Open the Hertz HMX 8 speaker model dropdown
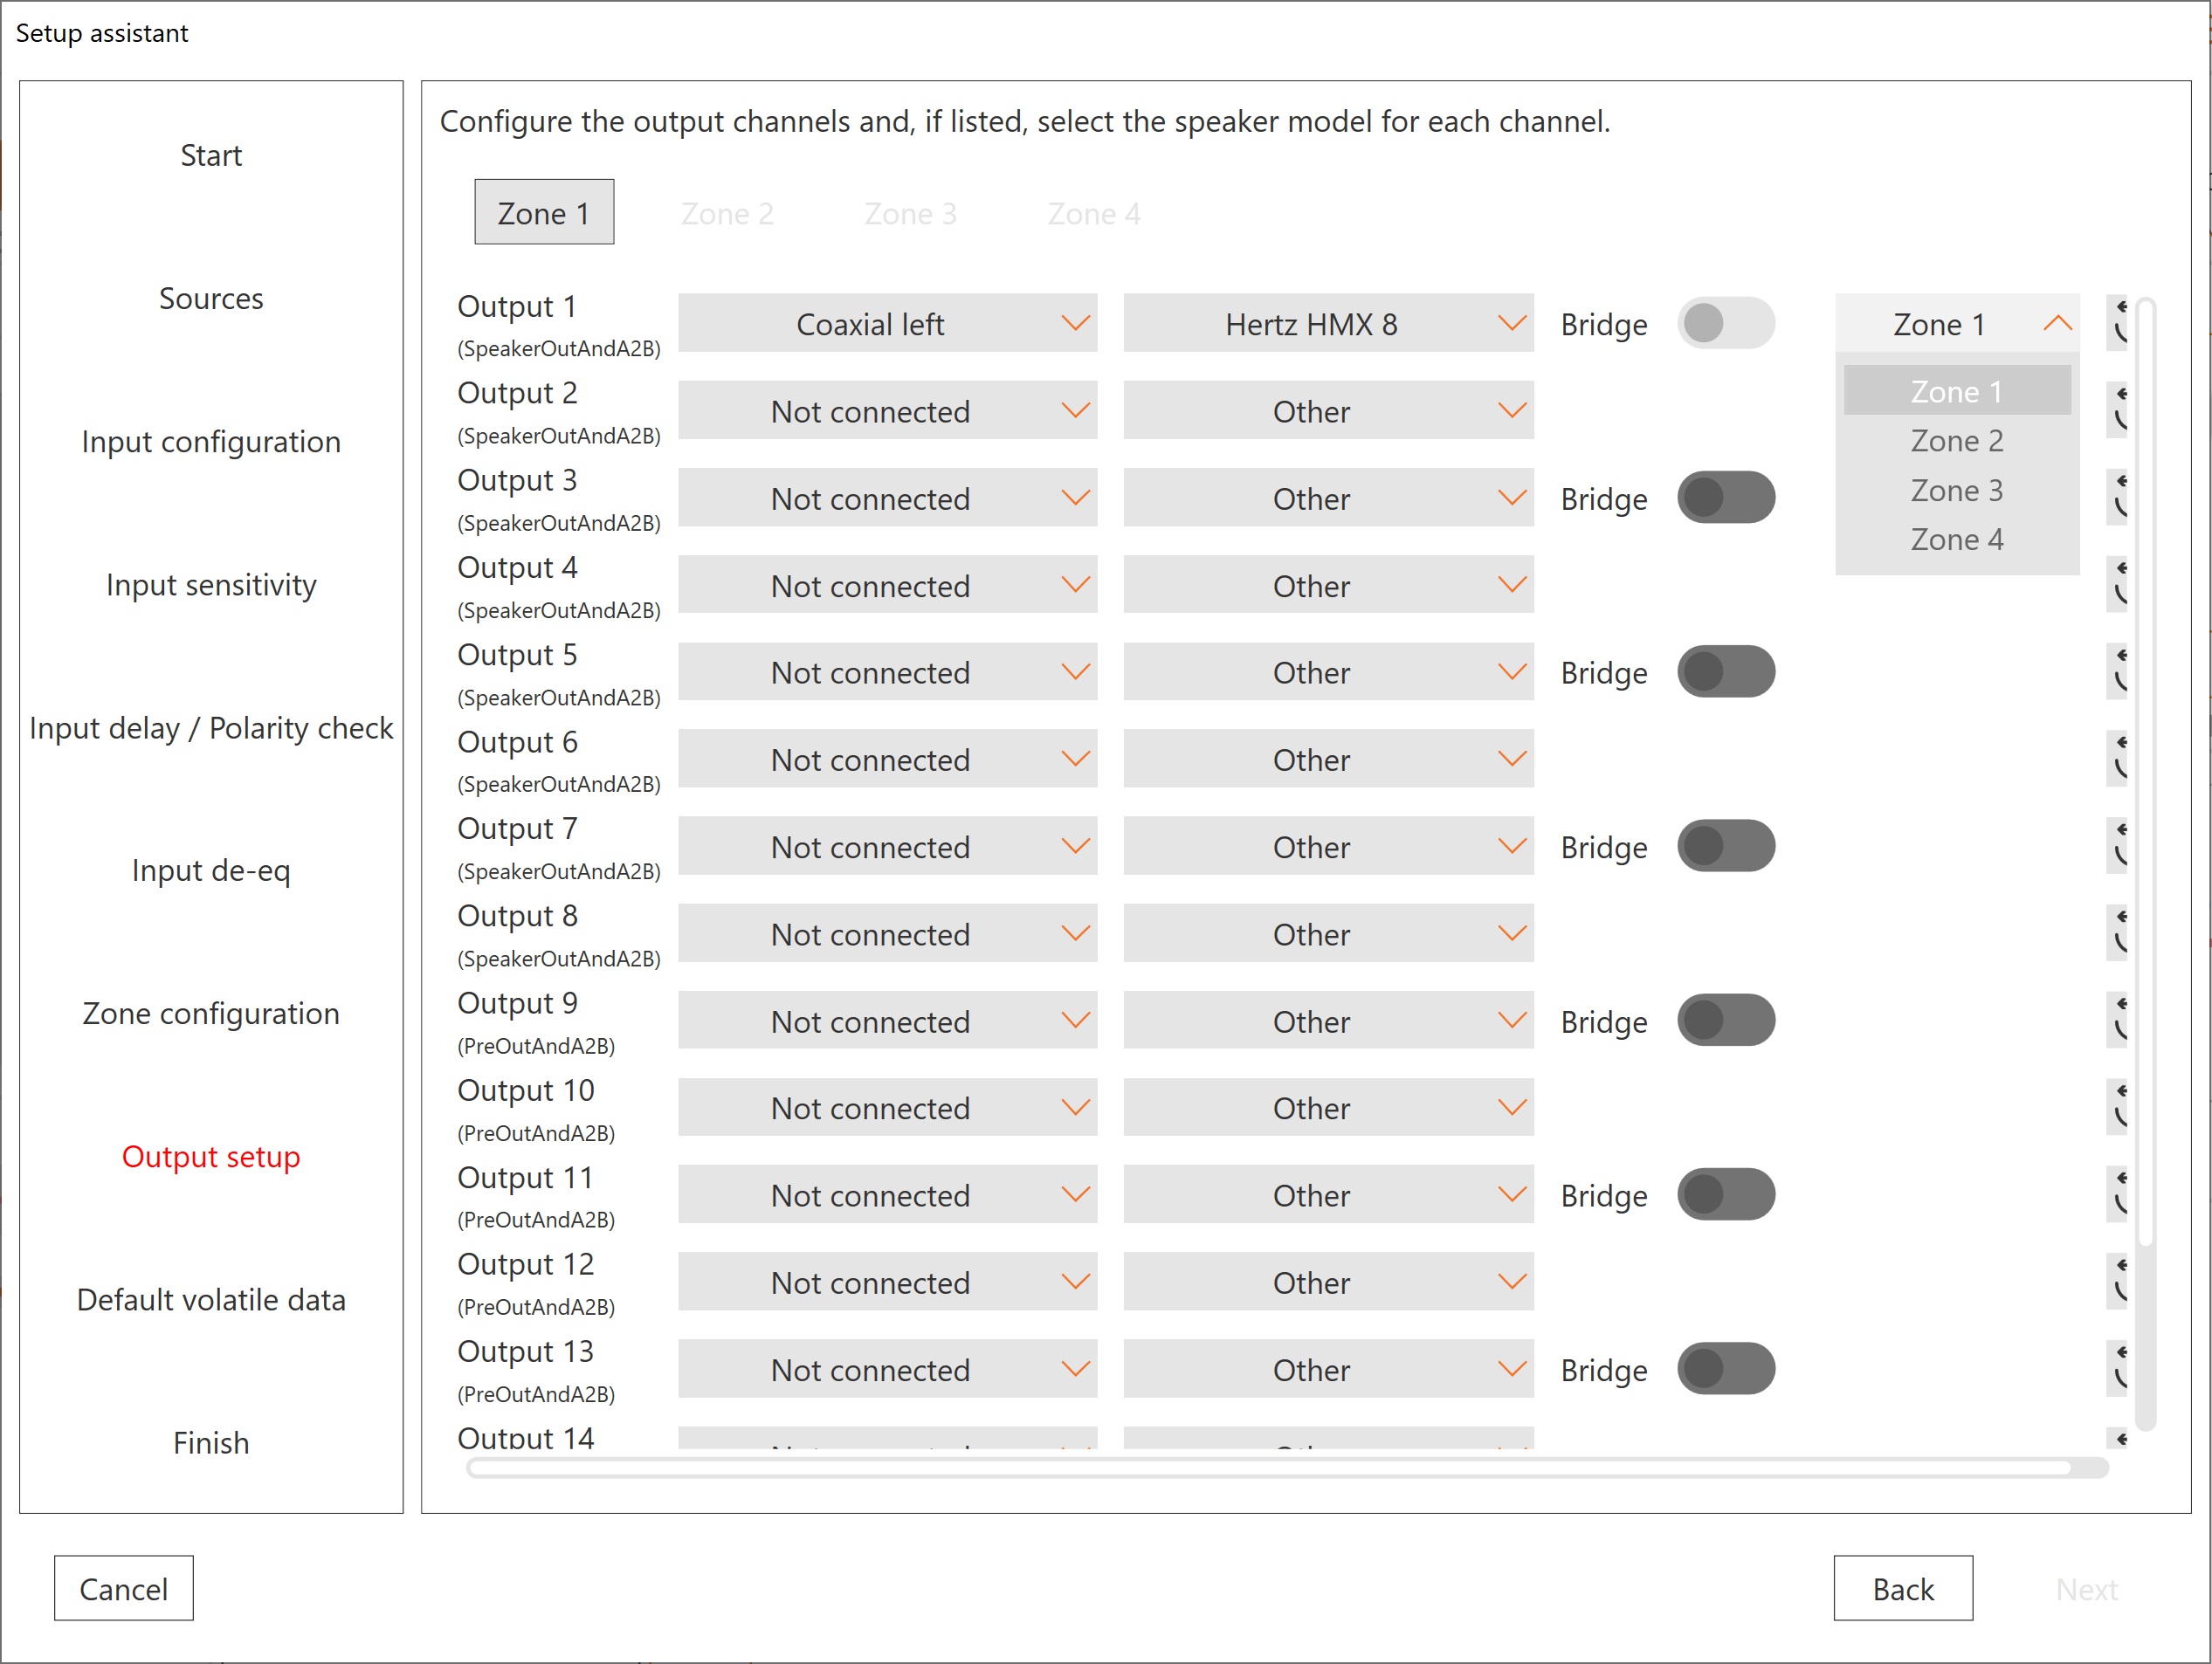Viewport: 2212px width, 1664px height. (x=1327, y=323)
